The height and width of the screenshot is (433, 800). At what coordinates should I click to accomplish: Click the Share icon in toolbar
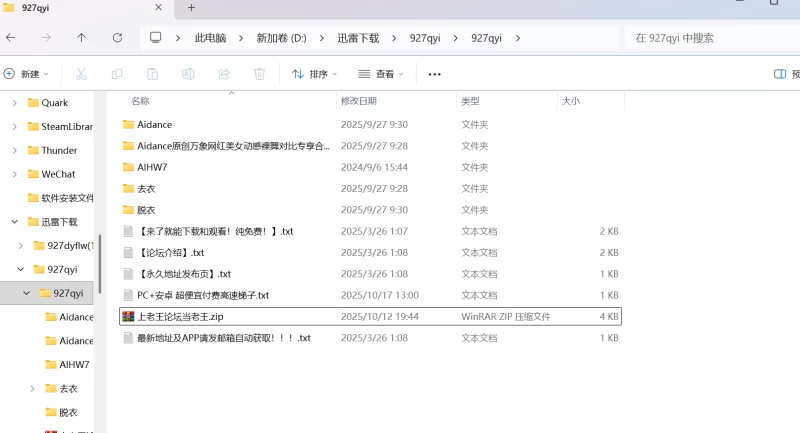click(x=224, y=74)
